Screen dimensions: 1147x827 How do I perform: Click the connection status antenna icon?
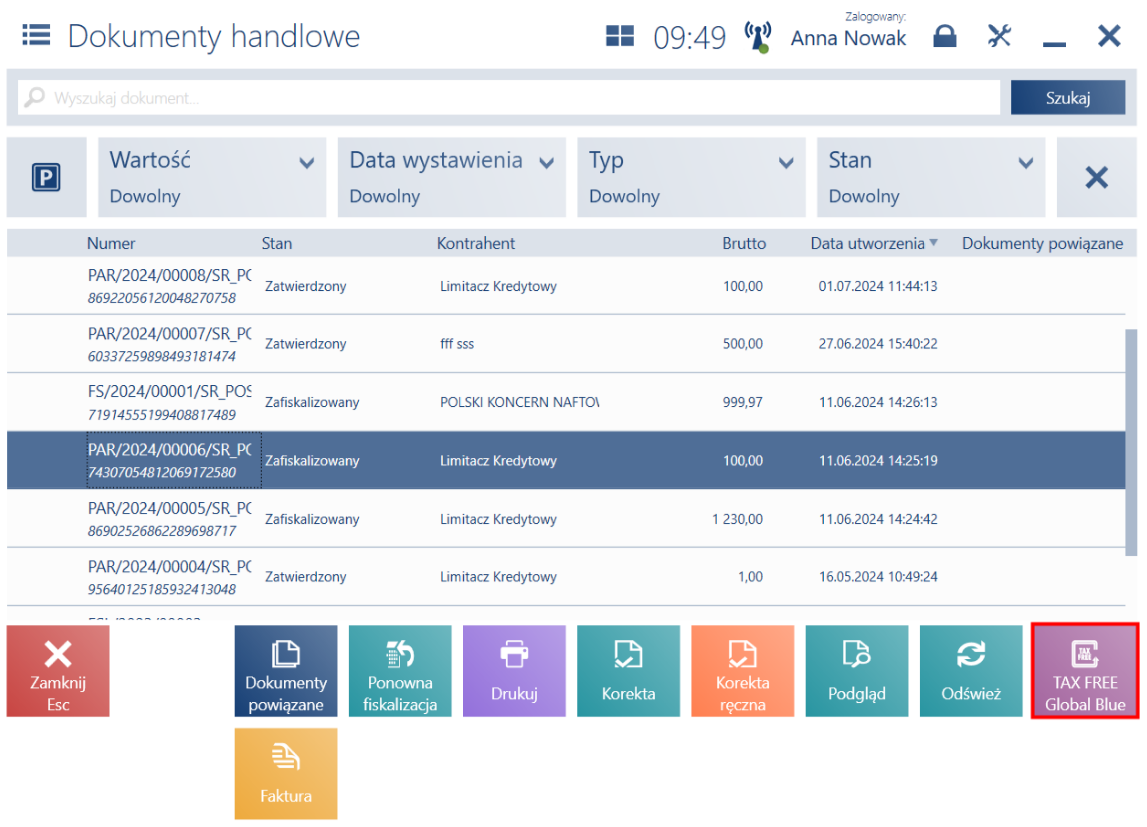(x=758, y=37)
